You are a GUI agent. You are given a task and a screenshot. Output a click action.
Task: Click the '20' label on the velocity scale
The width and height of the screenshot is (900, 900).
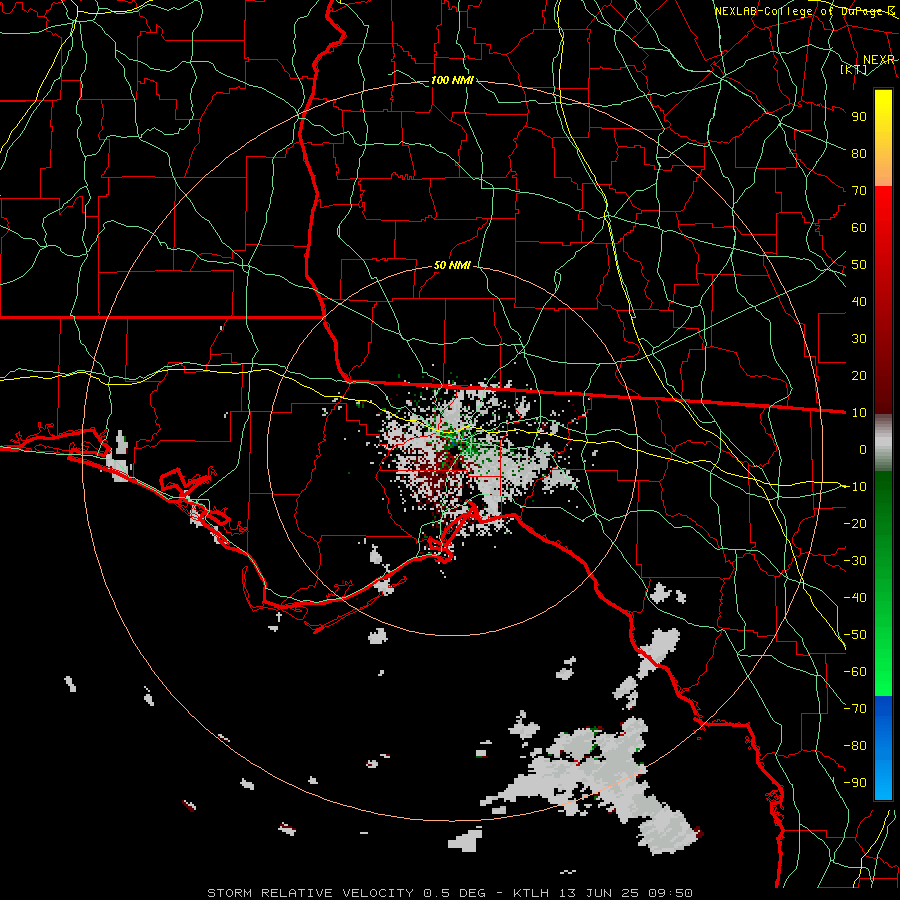pyautogui.click(x=859, y=376)
